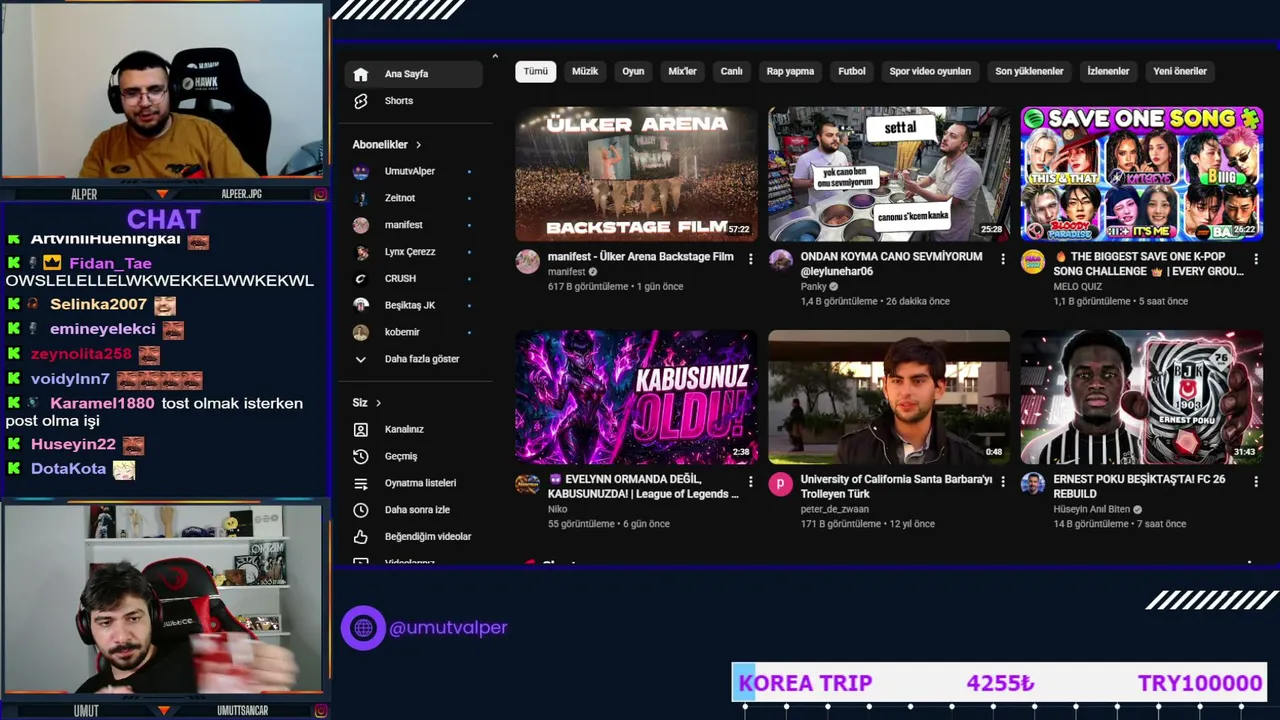Image resolution: width=1280 pixels, height=720 pixels.
Task: Select the Rap yapma chip
Action: 790,71
